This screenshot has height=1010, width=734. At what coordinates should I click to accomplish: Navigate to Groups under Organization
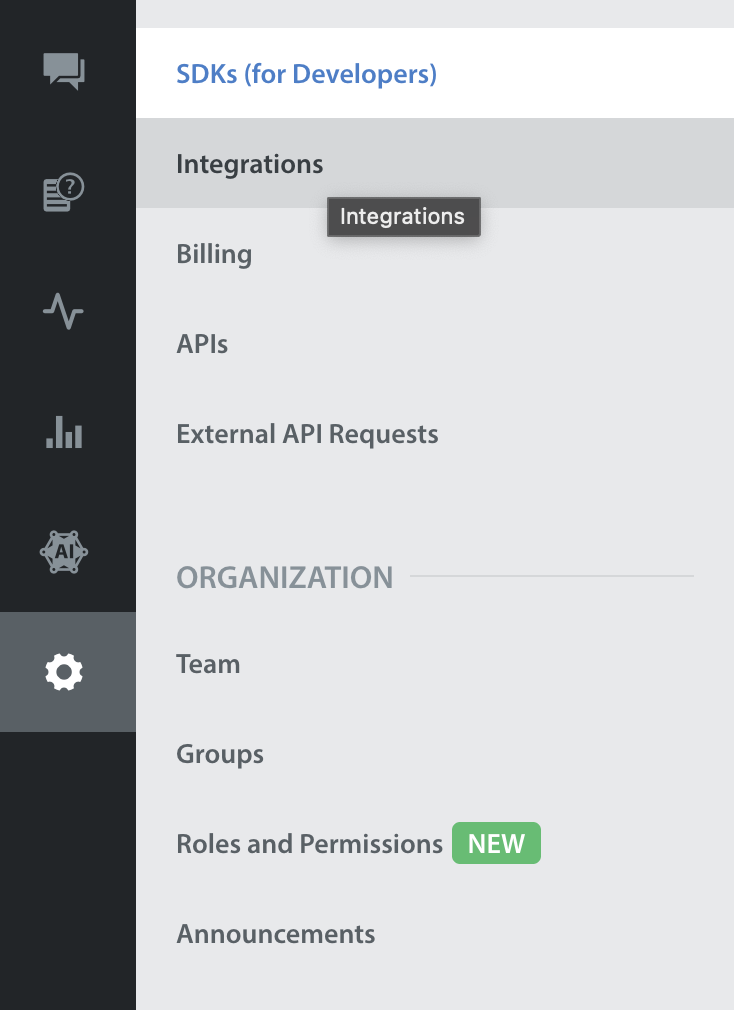pyautogui.click(x=435, y=754)
